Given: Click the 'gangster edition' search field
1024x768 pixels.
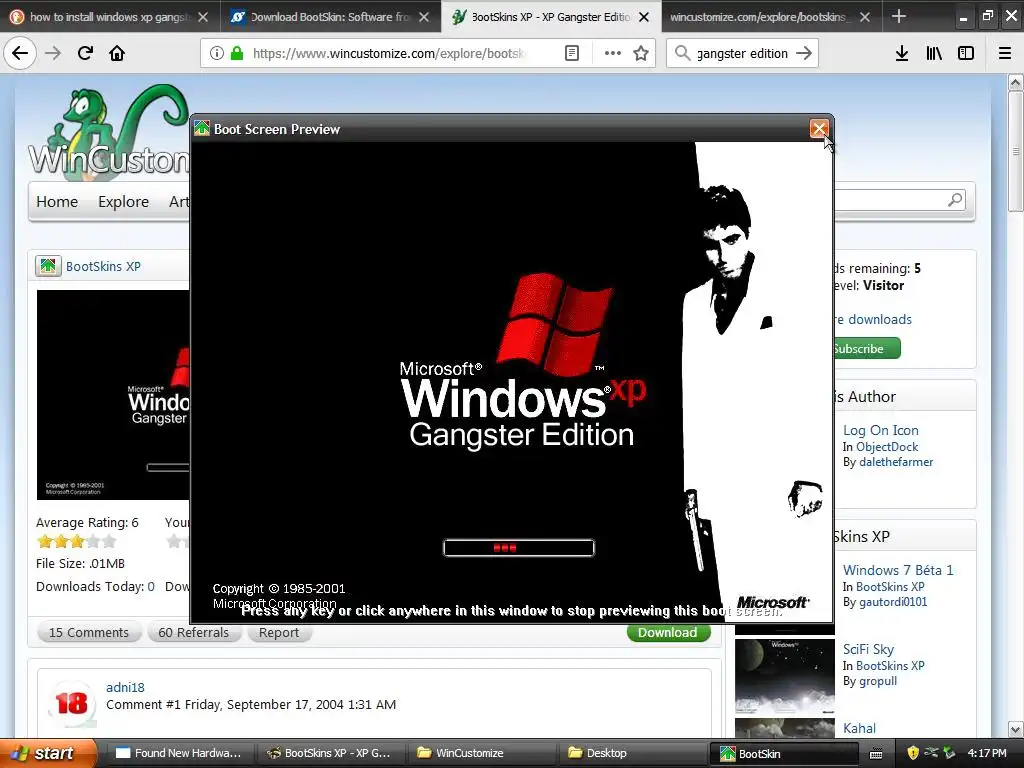Looking at the screenshot, I should (742, 53).
